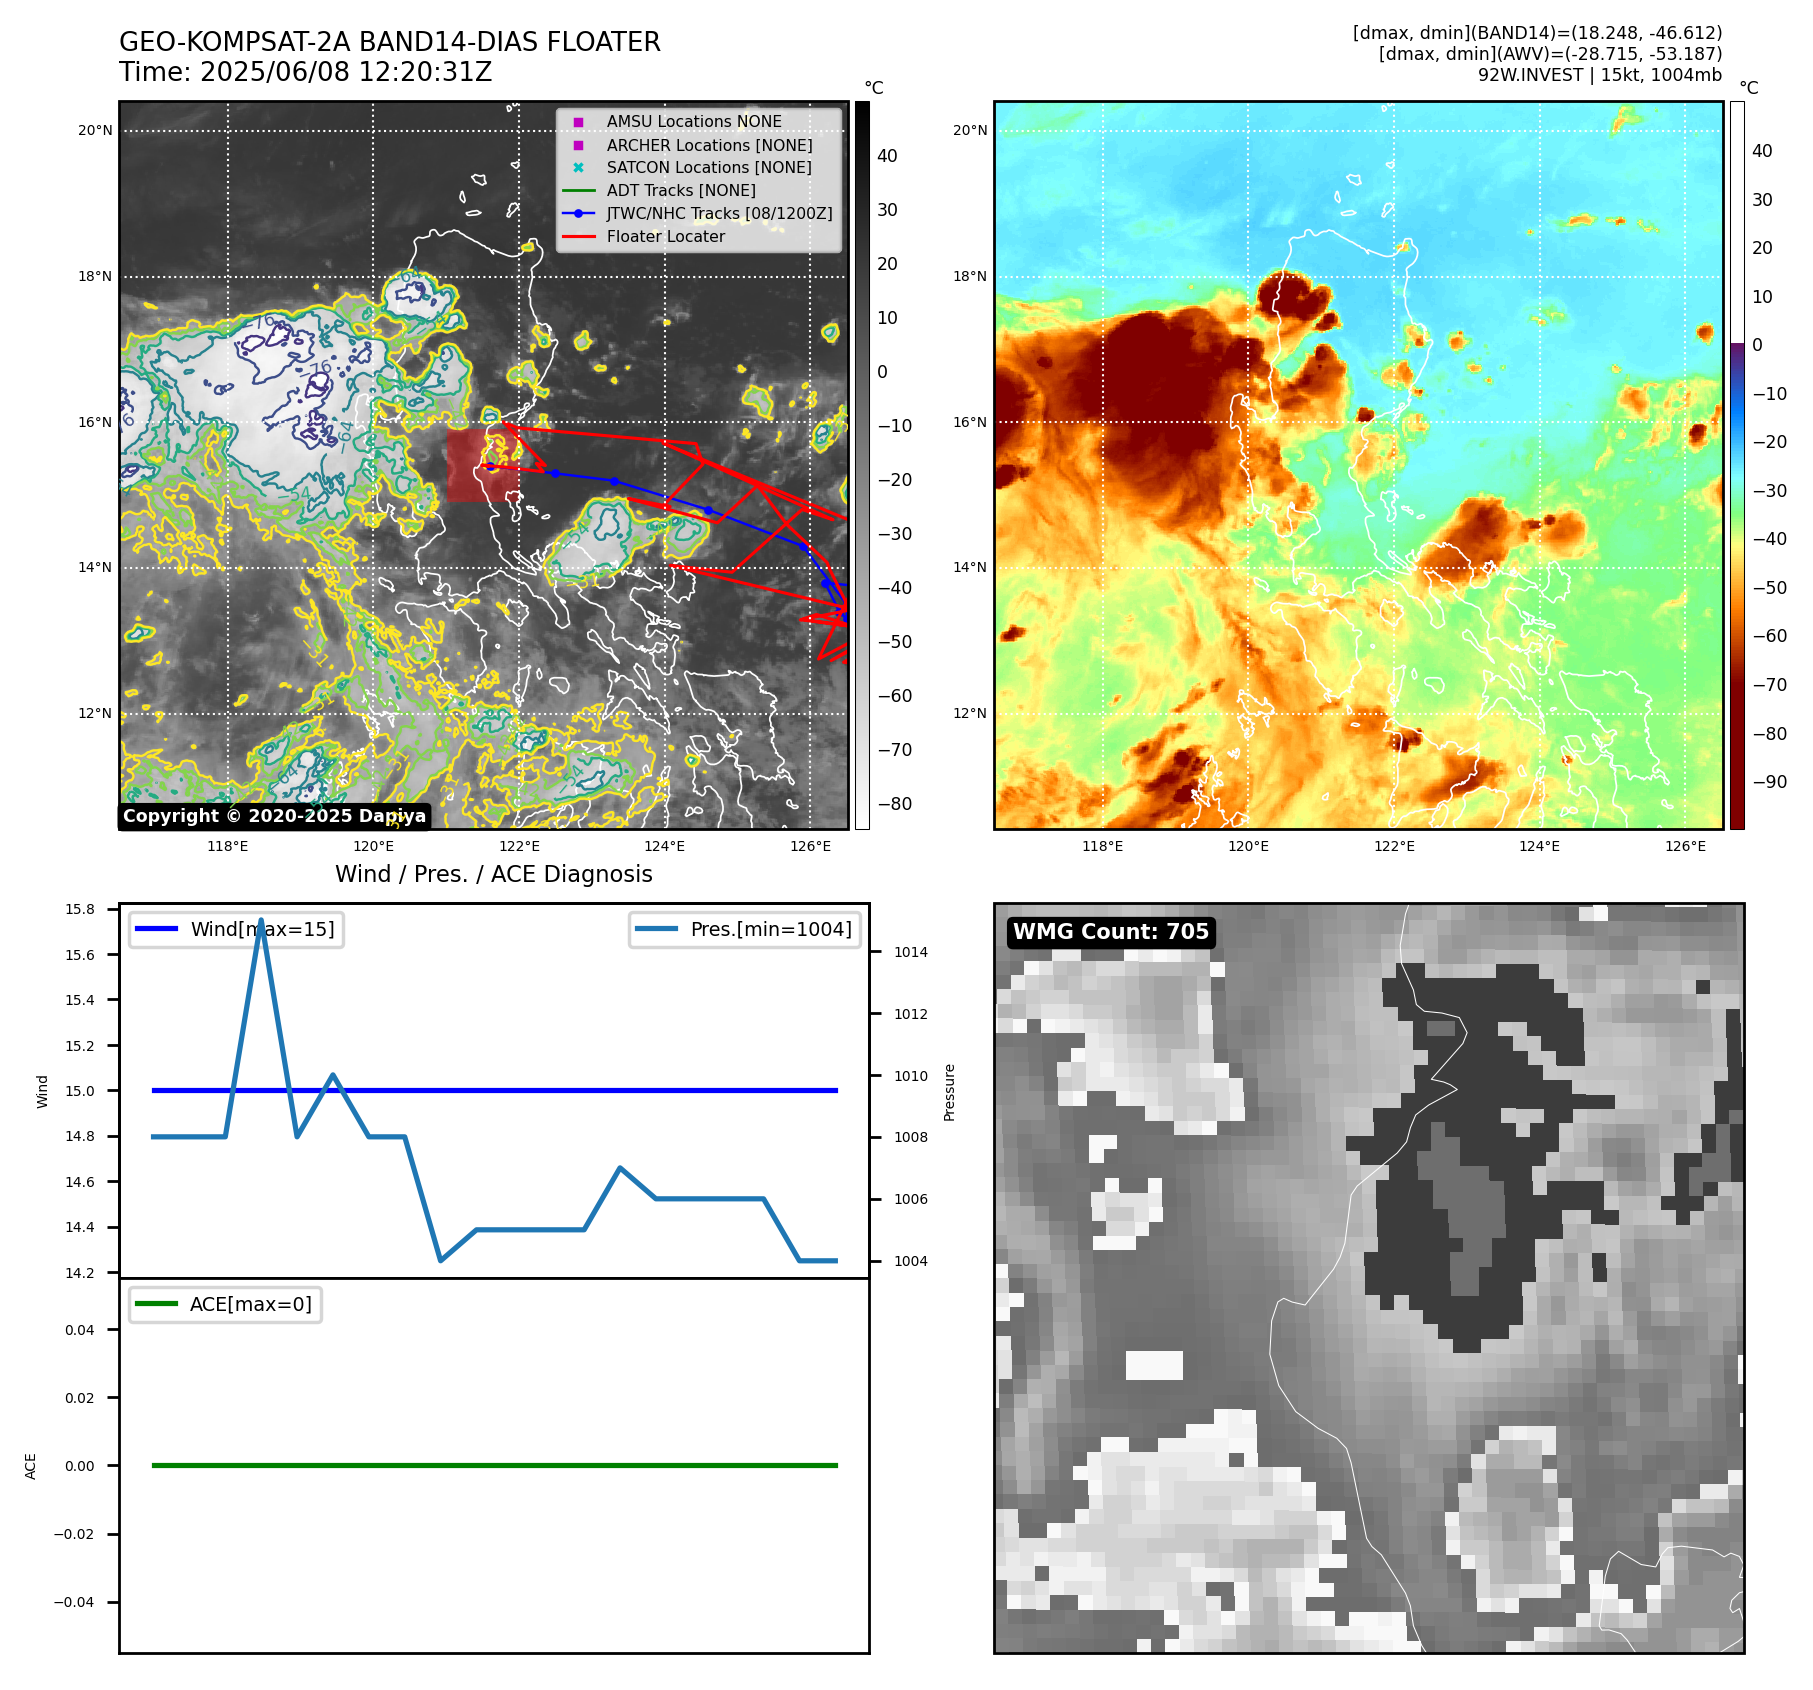
Task: Click the rainbow water vapor colorbar
Action: pos(1738,465)
